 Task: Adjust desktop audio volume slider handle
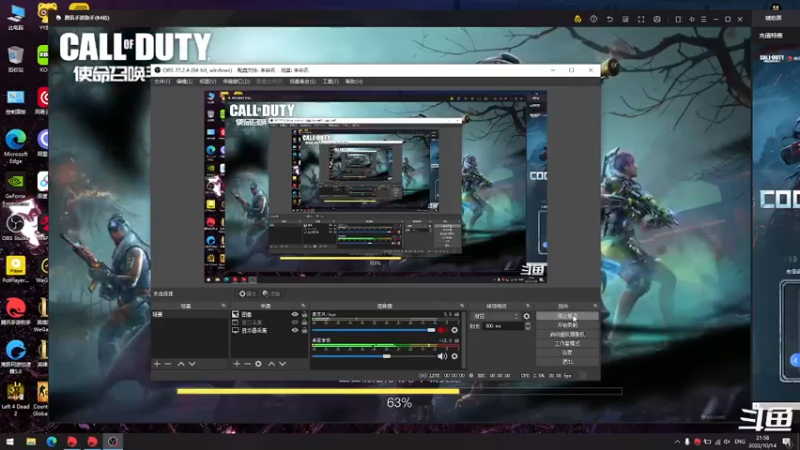coord(387,356)
